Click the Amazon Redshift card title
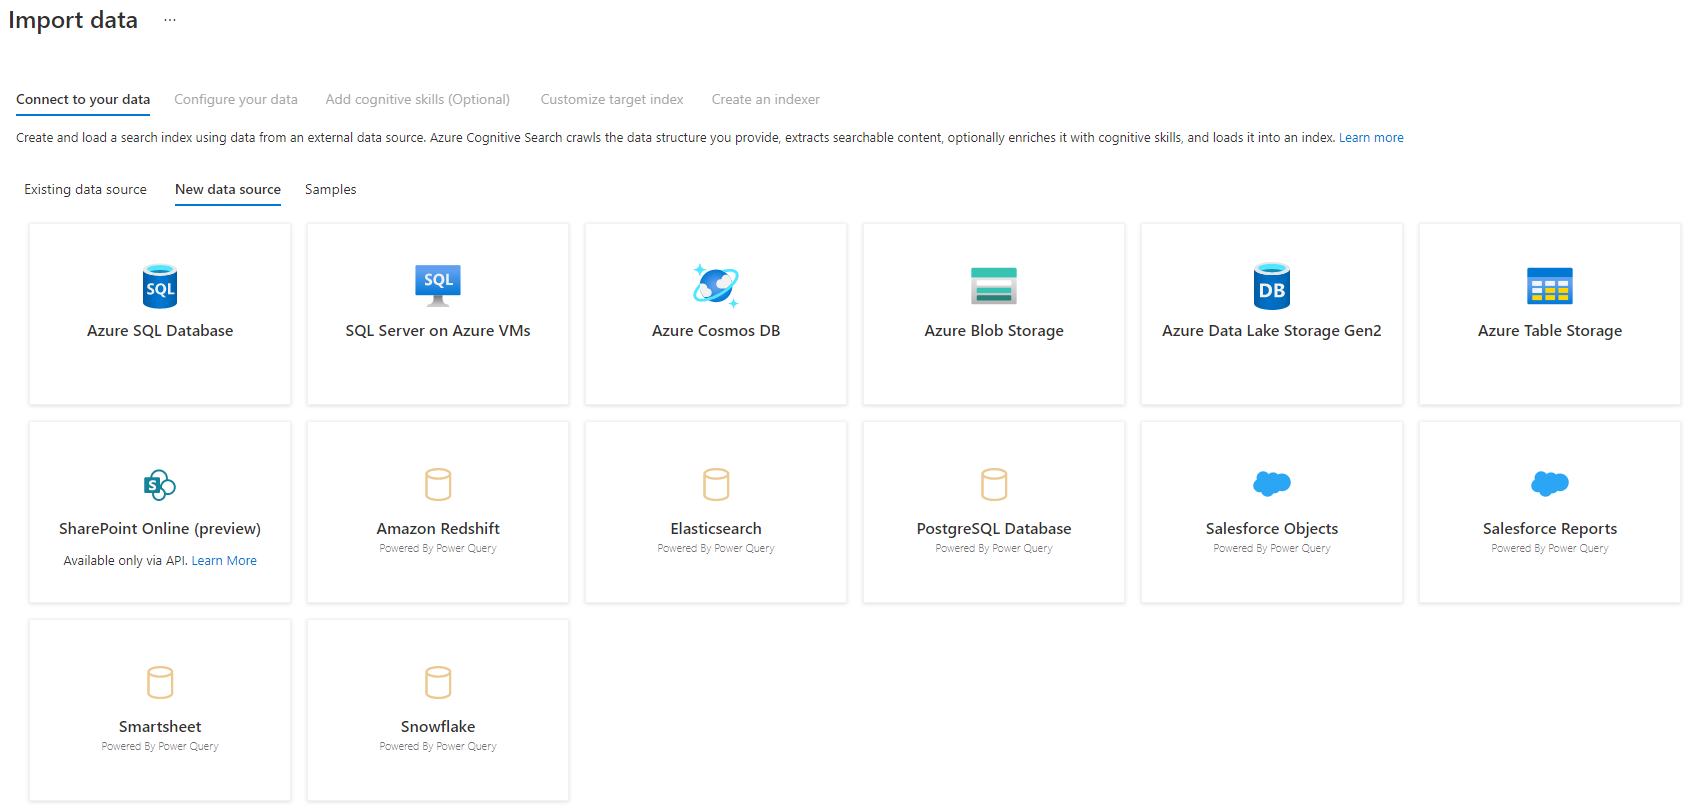The height and width of the screenshot is (811, 1697). [438, 529]
